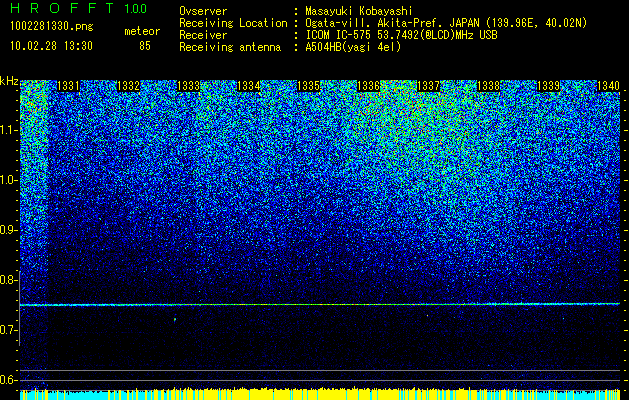This screenshot has height=400, width=629.
Task: Click the 1338 time marker
Action: click(x=489, y=86)
